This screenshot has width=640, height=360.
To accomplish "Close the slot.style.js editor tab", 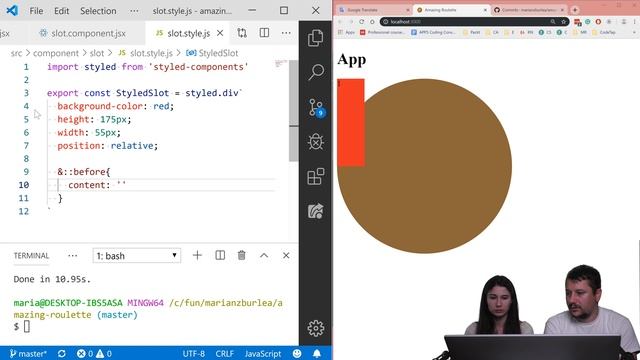I will (220, 33).
